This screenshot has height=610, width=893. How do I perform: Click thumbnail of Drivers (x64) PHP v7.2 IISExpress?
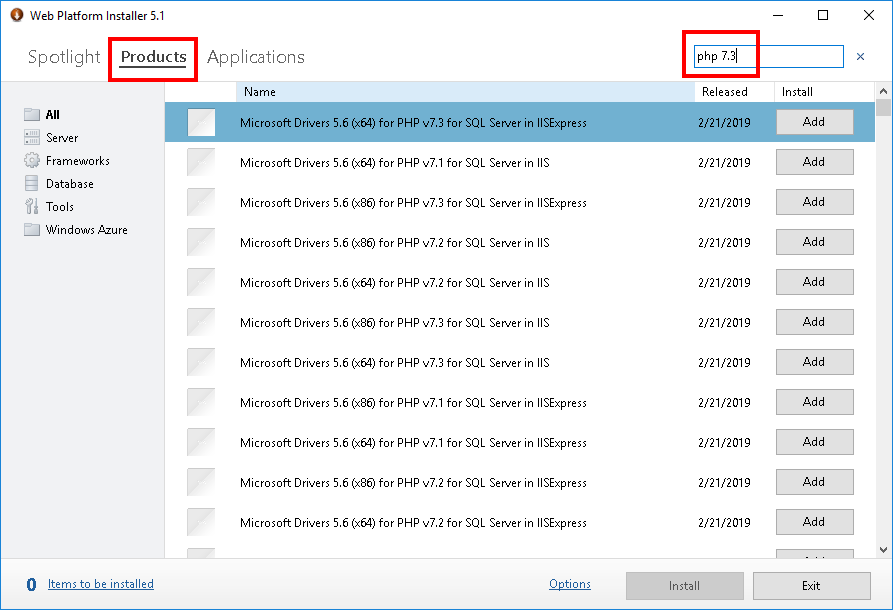(x=201, y=522)
